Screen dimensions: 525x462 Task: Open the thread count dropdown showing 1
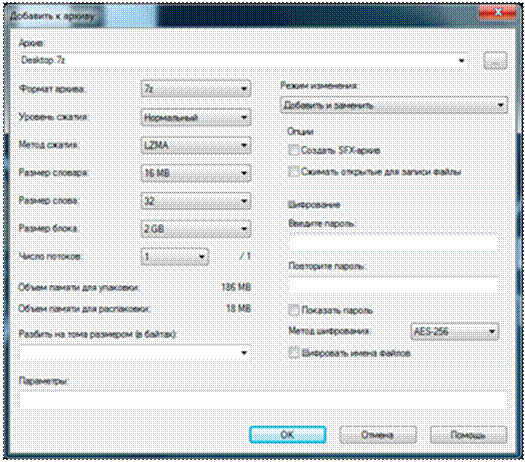point(175,256)
